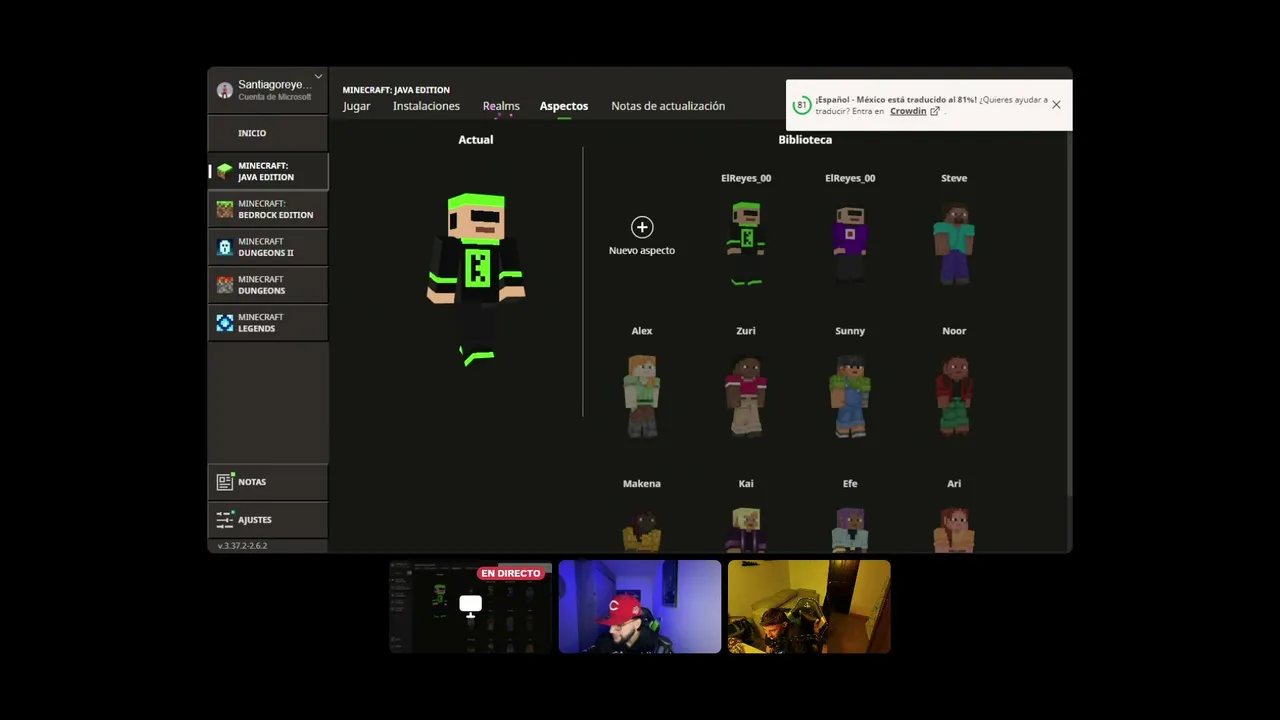Pick the Efe skin

click(x=850, y=529)
